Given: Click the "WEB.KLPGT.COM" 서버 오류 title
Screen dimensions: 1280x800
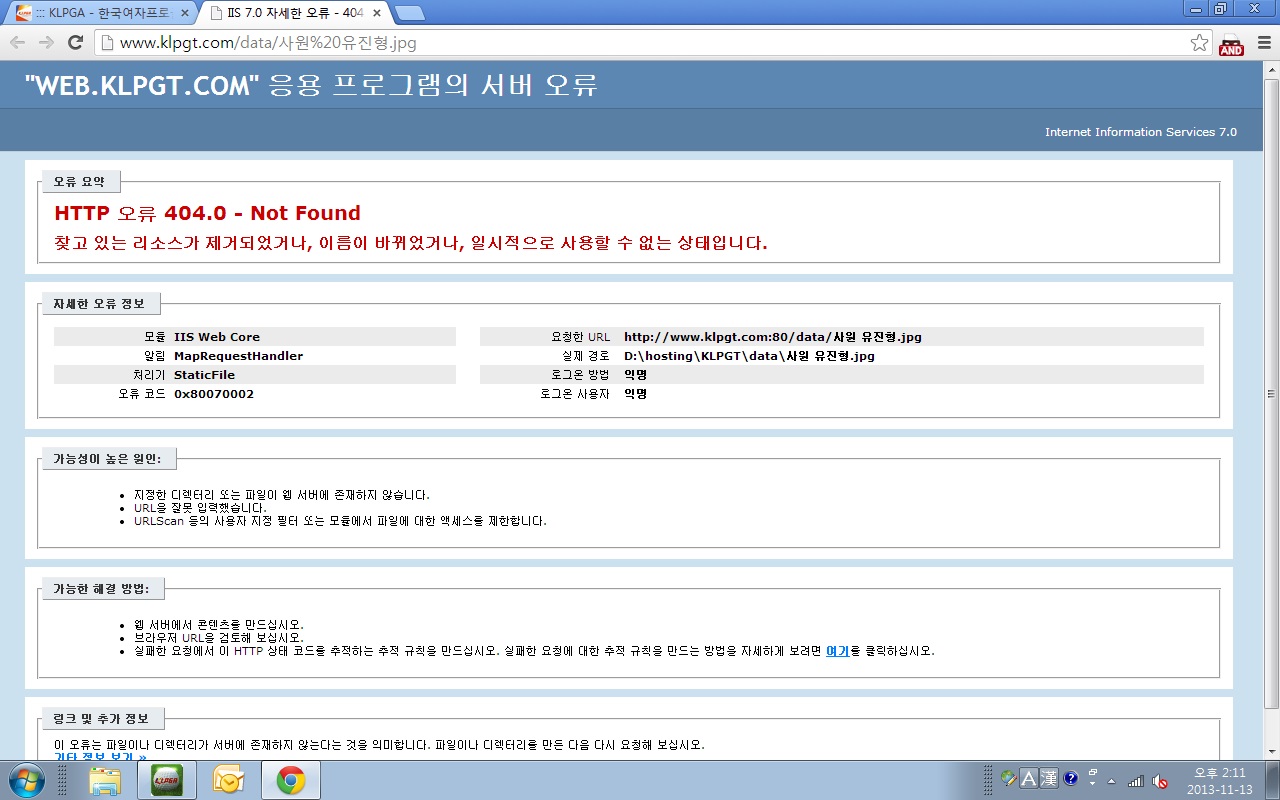Looking at the screenshot, I should [x=311, y=86].
